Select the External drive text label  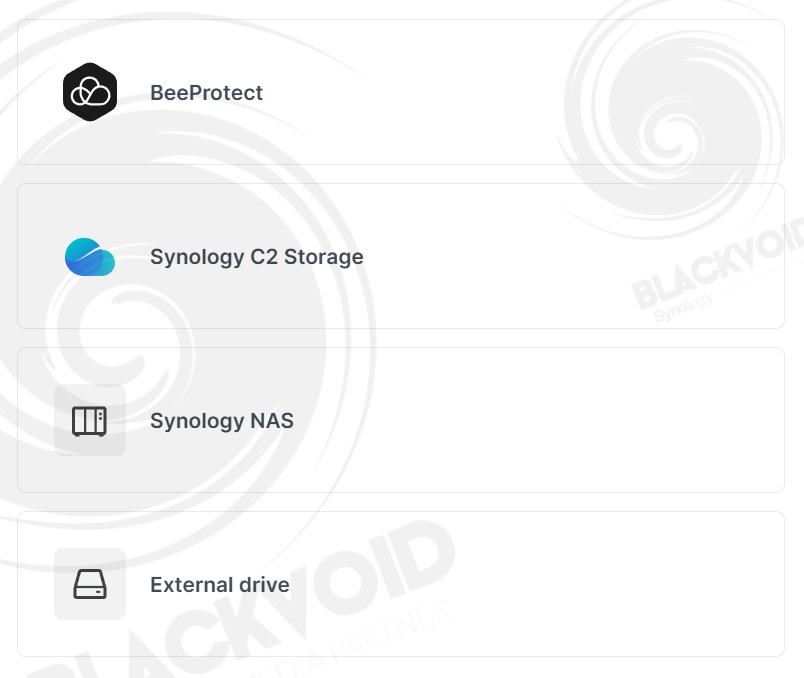tap(220, 585)
